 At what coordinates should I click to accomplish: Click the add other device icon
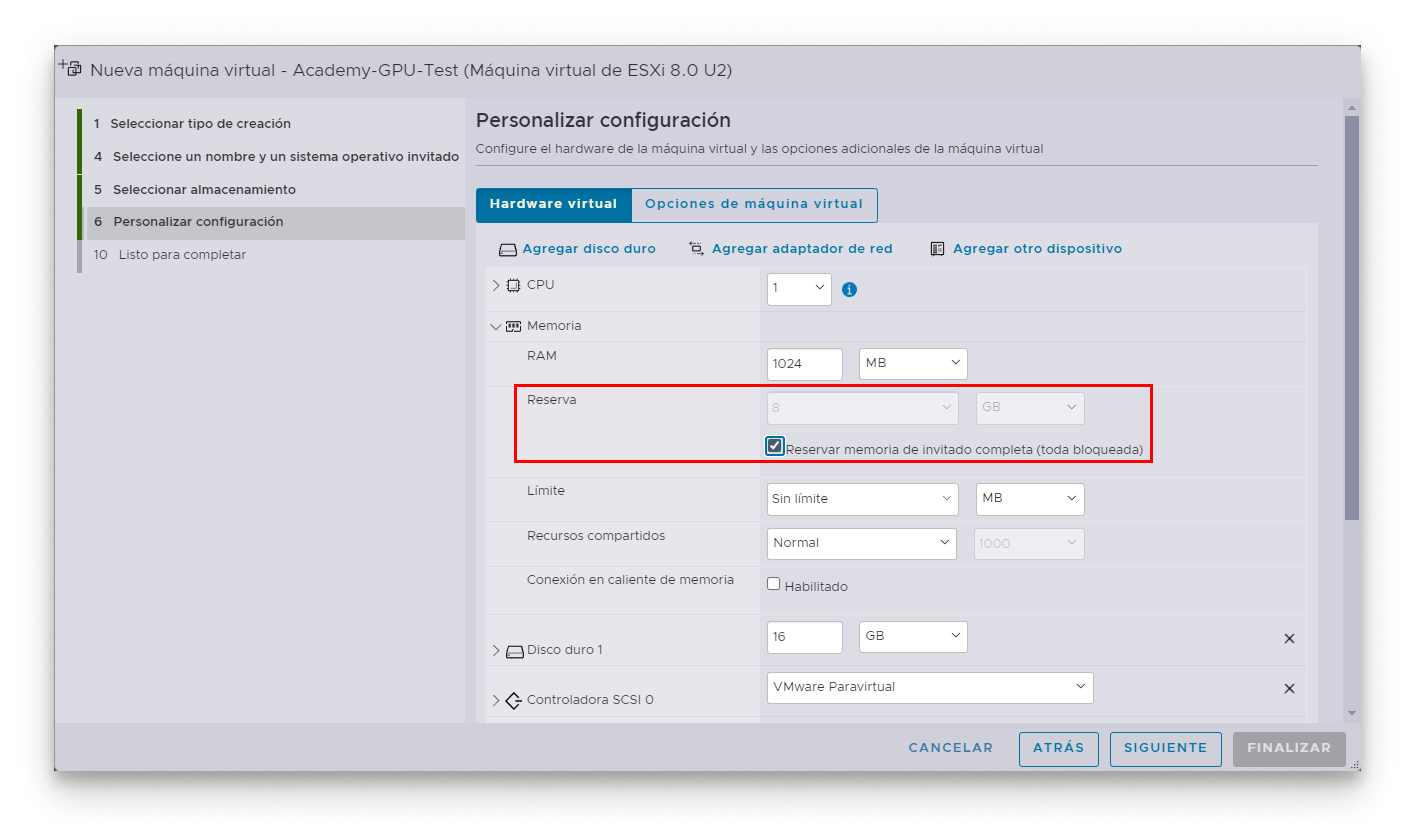(x=937, y=249)
